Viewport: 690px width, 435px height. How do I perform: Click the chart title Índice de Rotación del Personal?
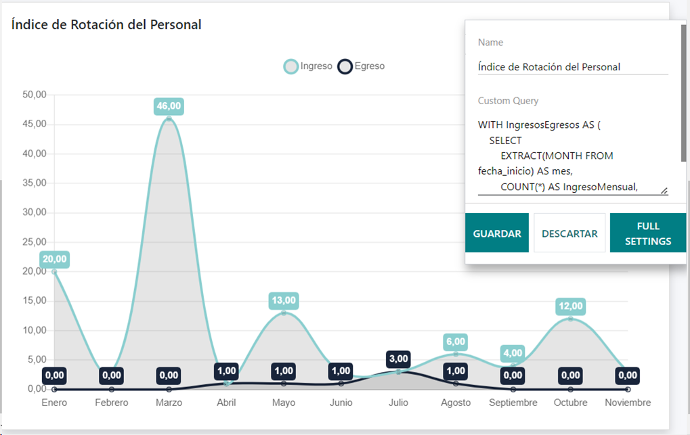(106, 24)
